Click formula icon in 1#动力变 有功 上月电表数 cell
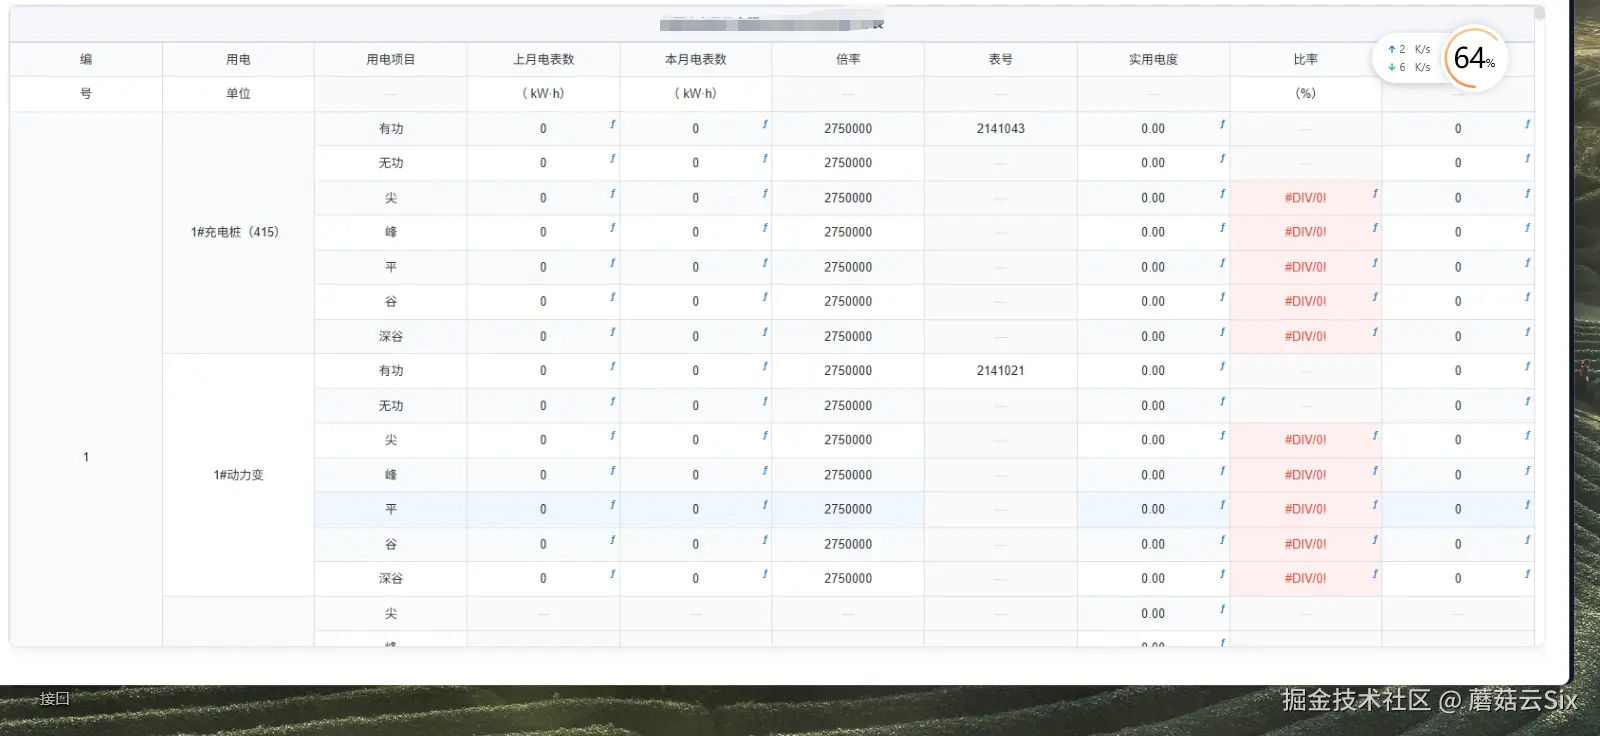 point(612,366)
